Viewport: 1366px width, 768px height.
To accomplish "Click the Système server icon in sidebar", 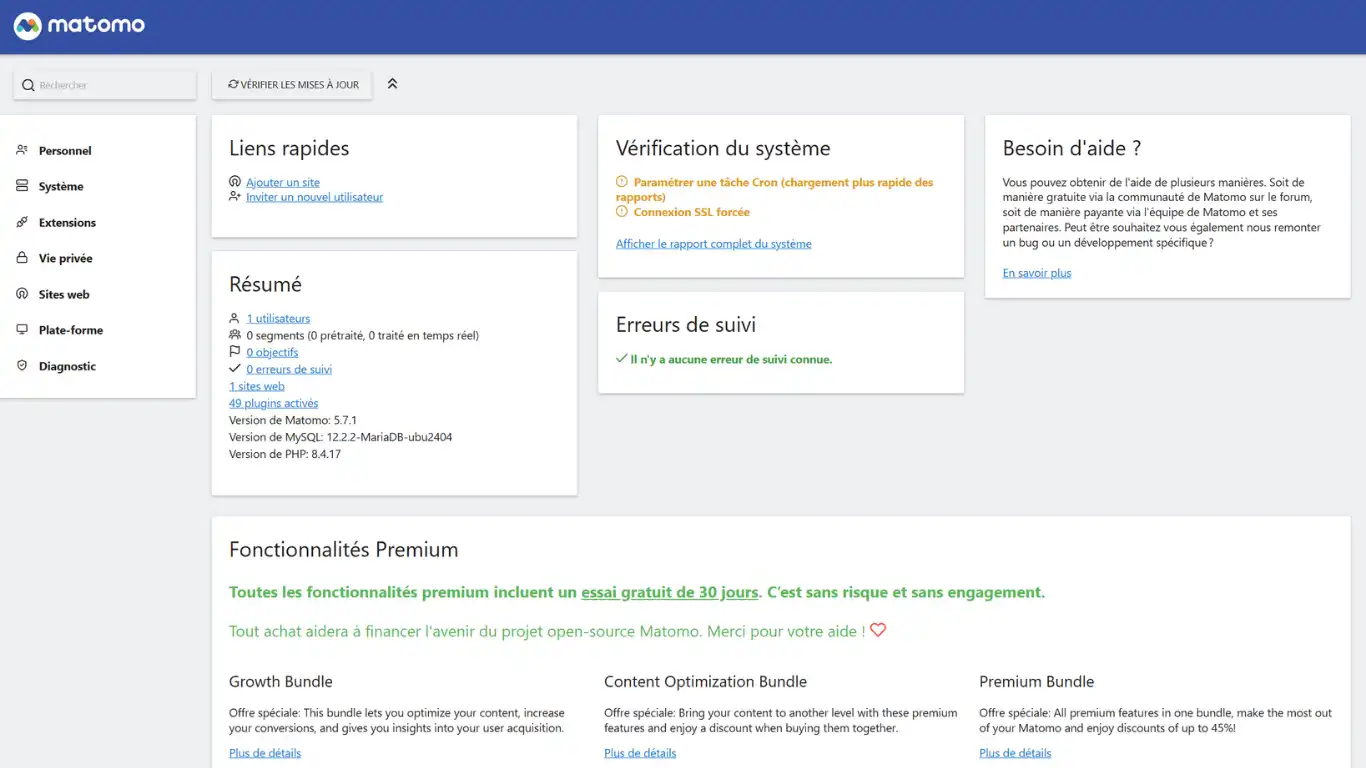I will coord(22,186).
